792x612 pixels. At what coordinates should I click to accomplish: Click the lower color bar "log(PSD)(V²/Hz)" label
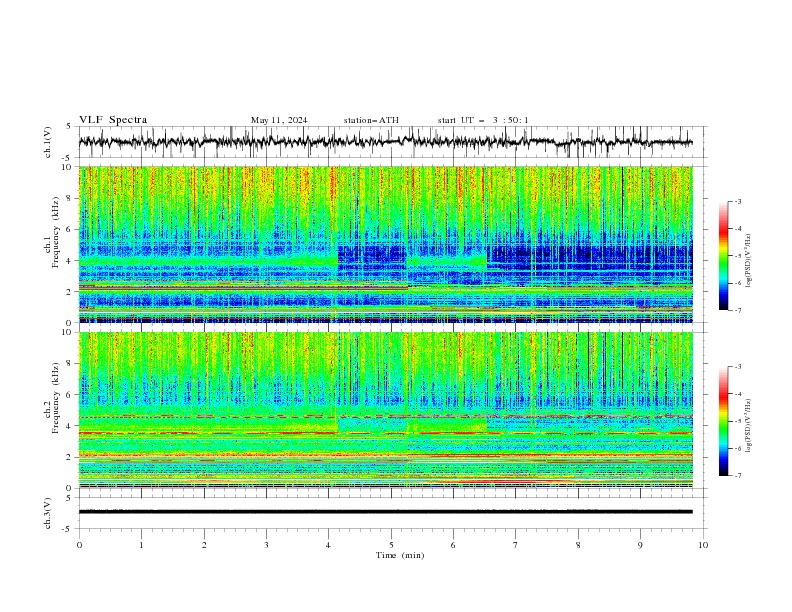(x=748, y=425)
